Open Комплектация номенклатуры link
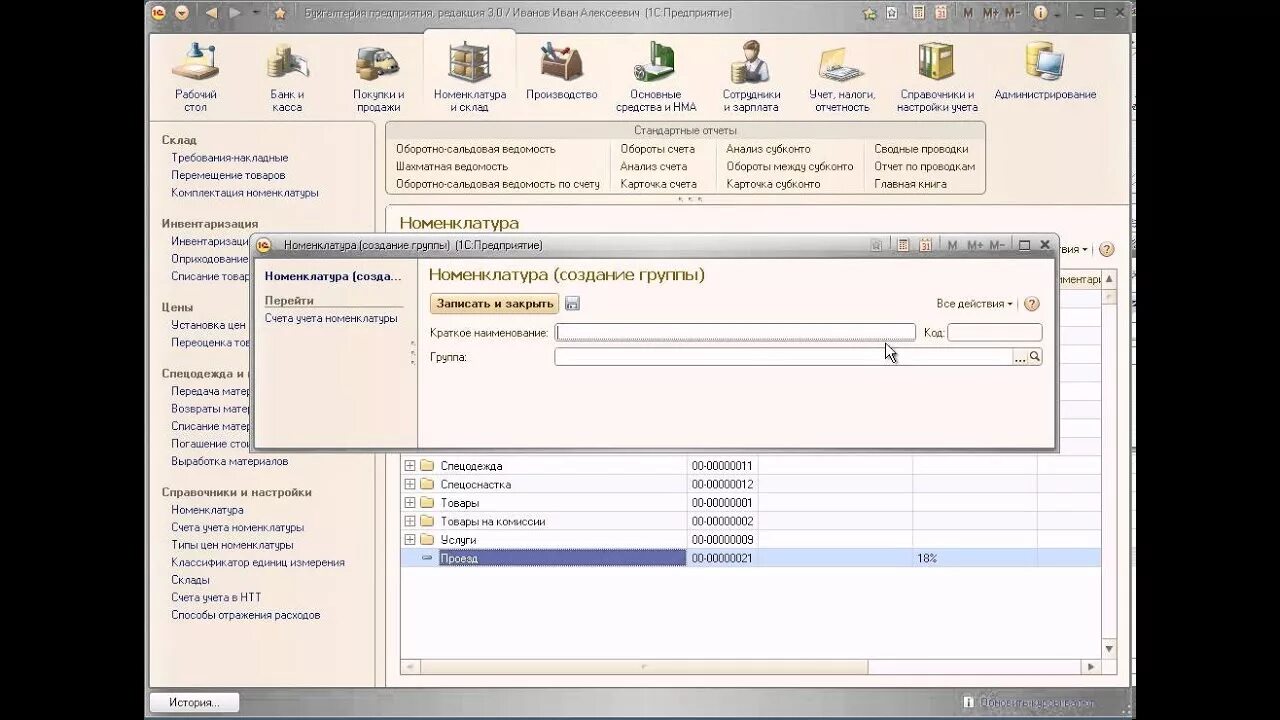The image size is (1280, 720). click(x=244, y=193)
